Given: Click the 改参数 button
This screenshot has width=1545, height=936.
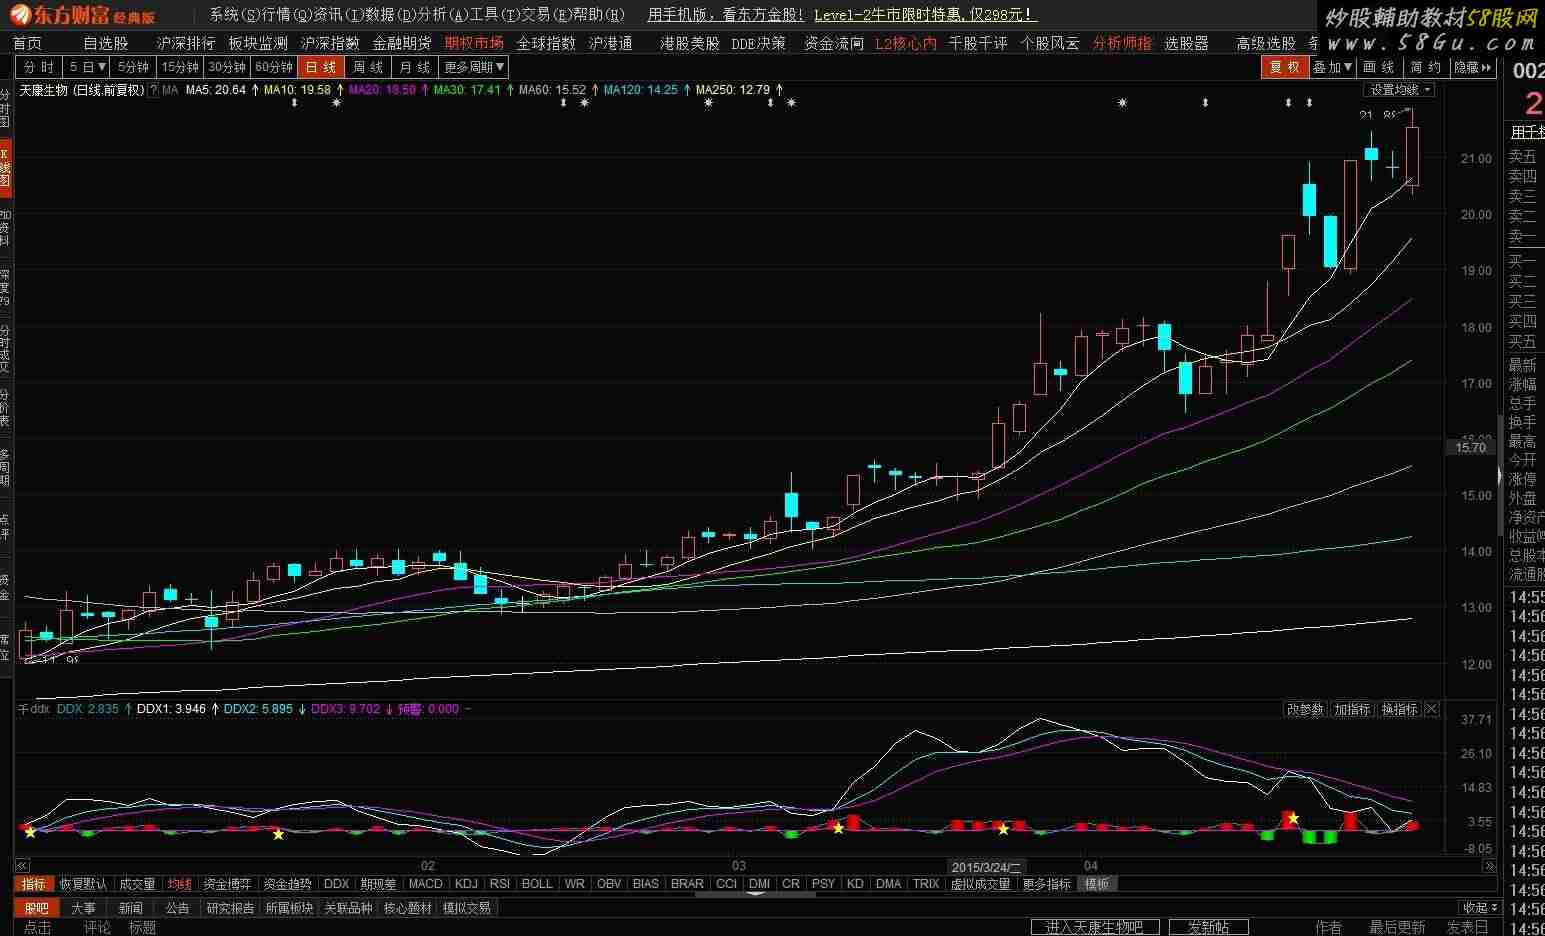Looking at the screenshot, I should tap(1305, 709).
